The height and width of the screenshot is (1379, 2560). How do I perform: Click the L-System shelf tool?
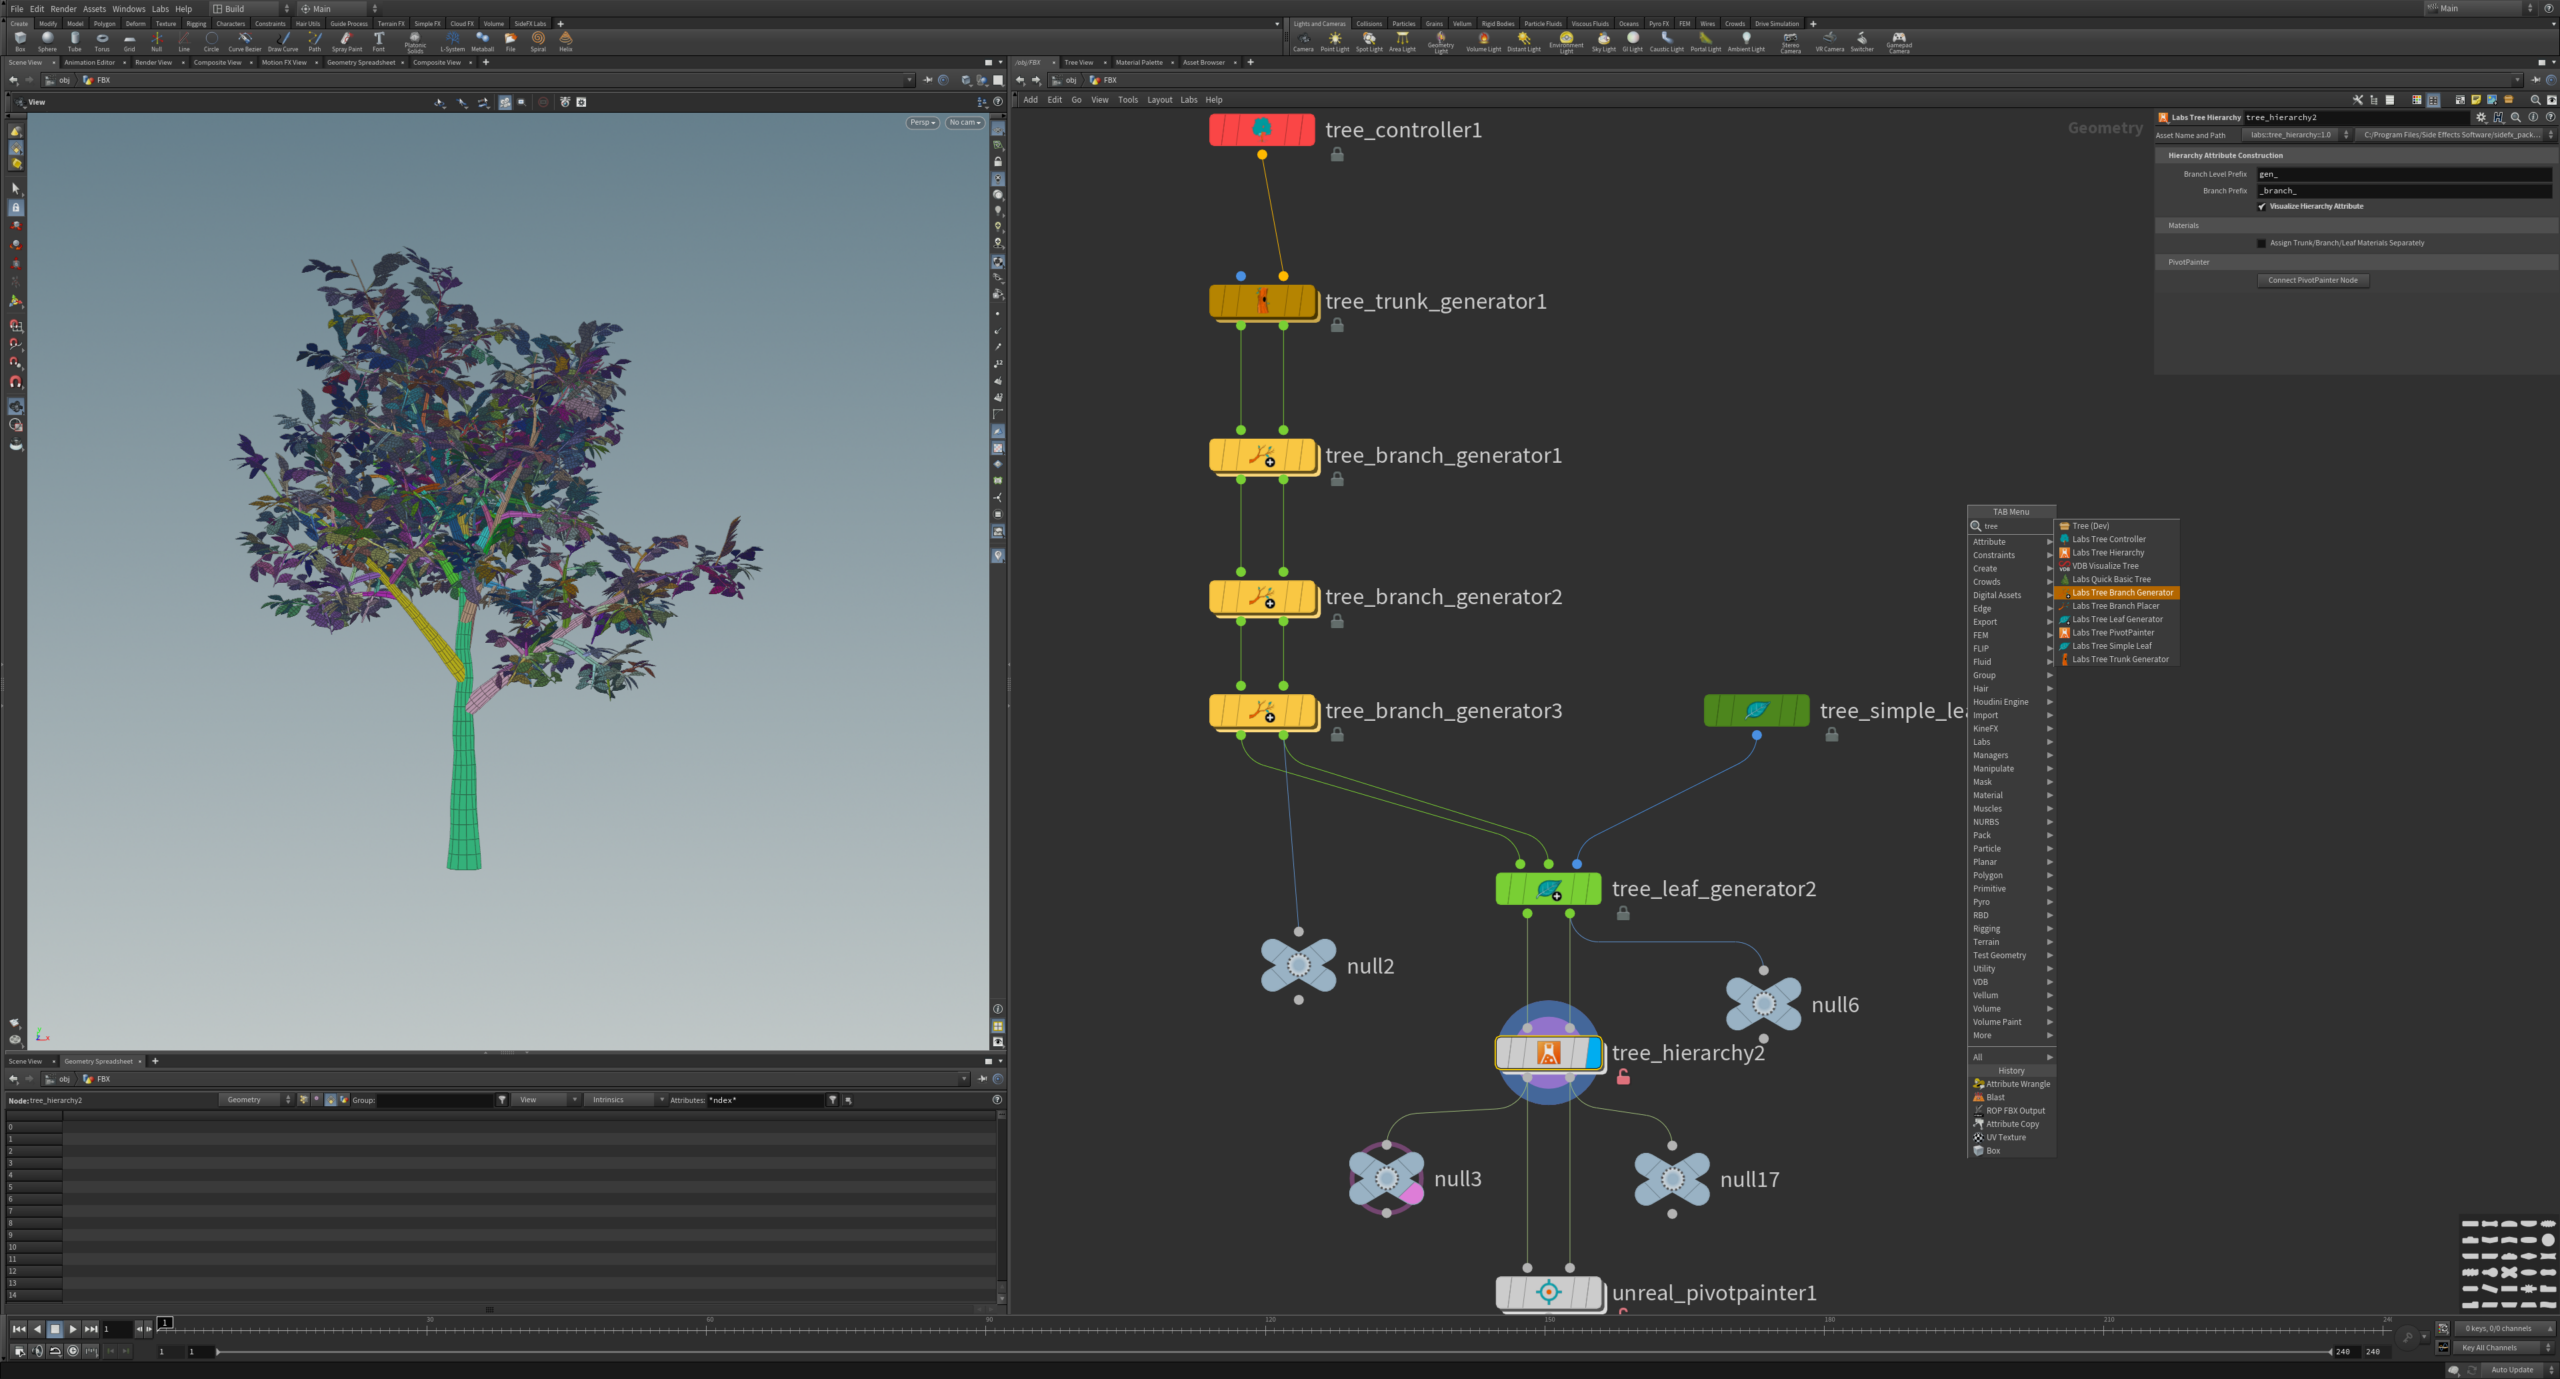[452, 41]
